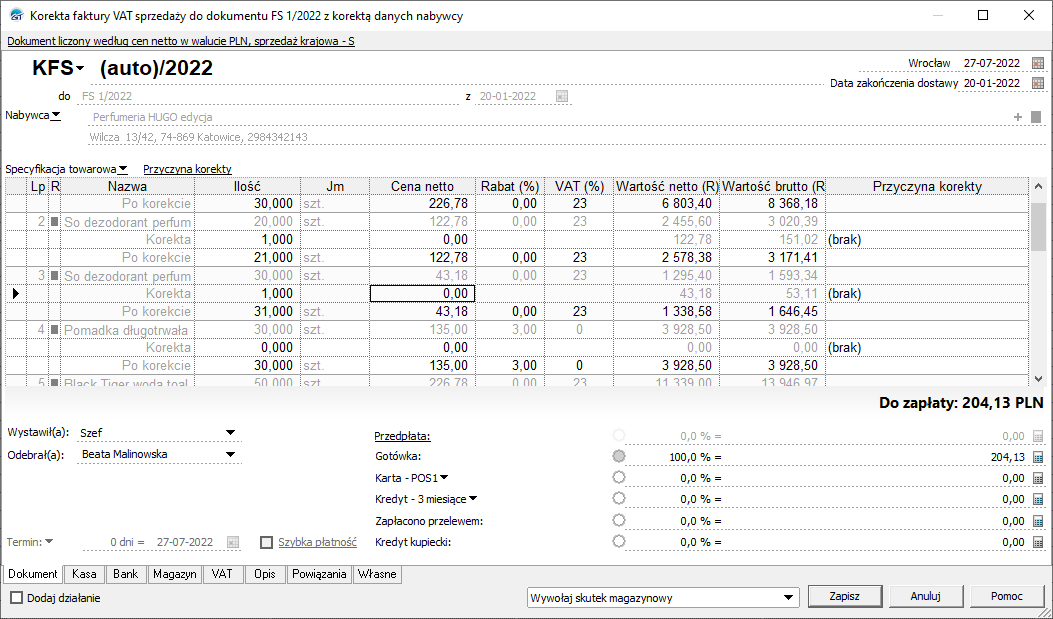
Task: Expand Specyfikacja towarowa dropdown
Action: [x=123, y=169]
